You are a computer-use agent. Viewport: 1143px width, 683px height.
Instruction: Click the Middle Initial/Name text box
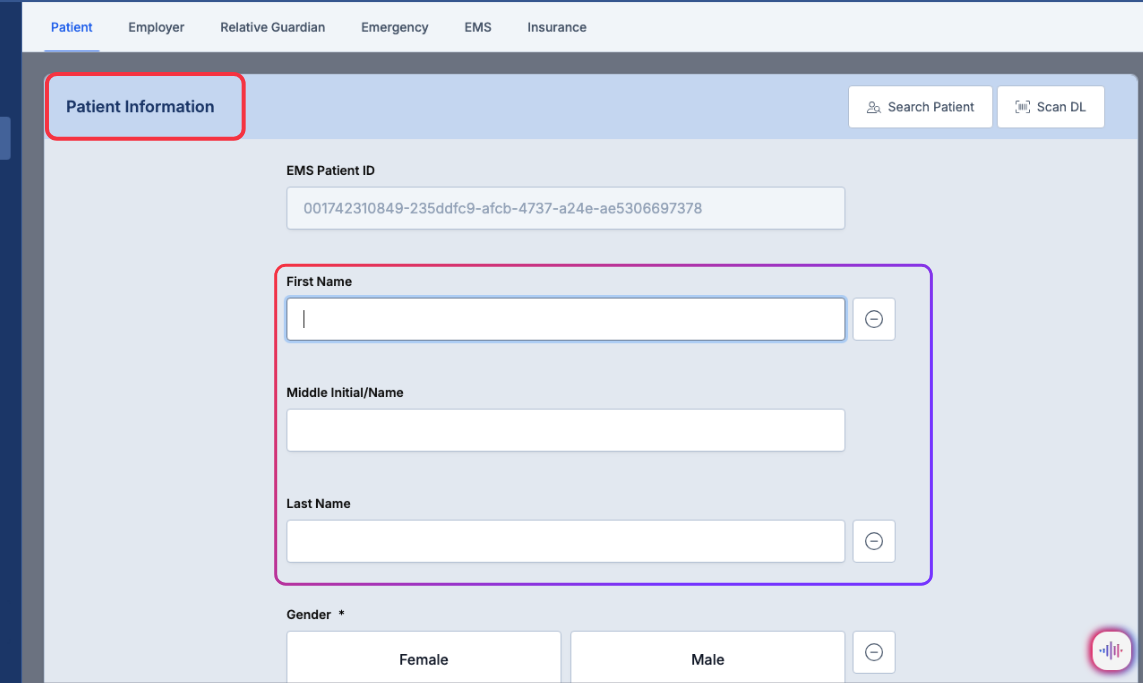pyautogui.click(x=565, y=430)
